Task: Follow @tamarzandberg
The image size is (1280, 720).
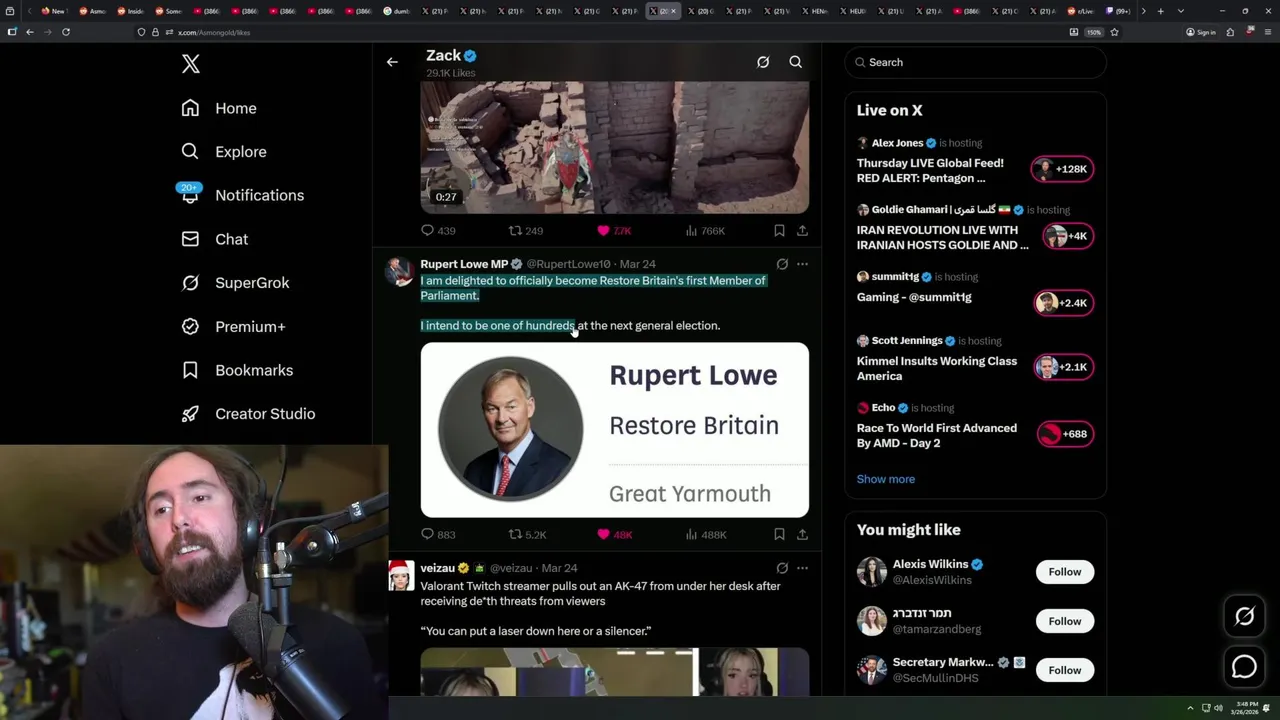Action: click(x=1064, y=621)
